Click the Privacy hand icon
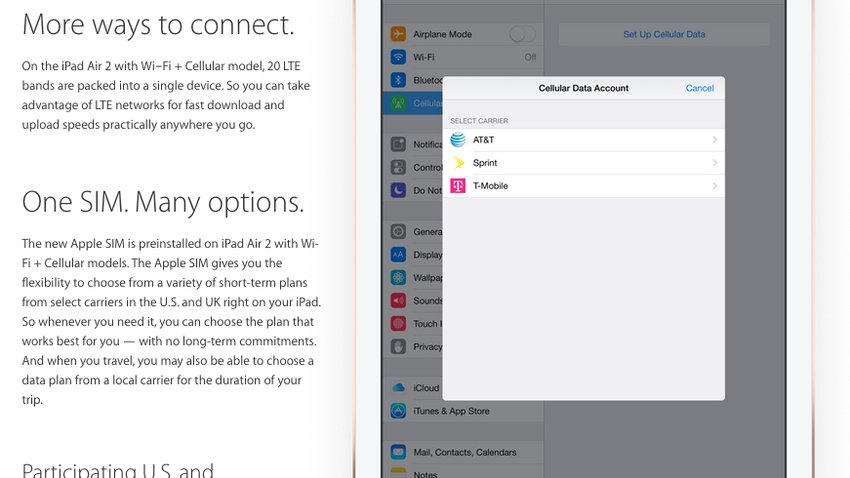Viewport: 850px width, 478px height. click(x=398, y=346)
